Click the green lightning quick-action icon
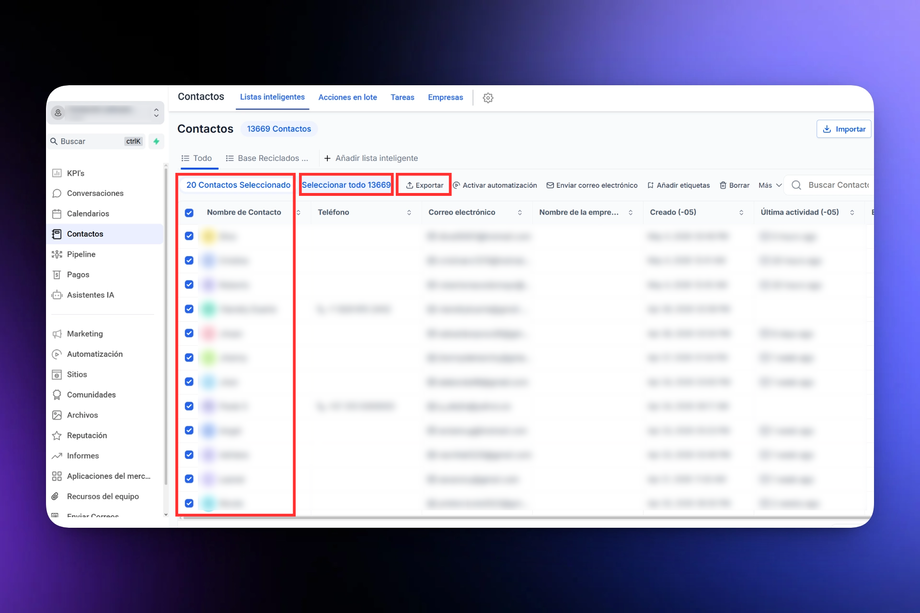Screen dimensions: 920x613 (x=156, y=141)
